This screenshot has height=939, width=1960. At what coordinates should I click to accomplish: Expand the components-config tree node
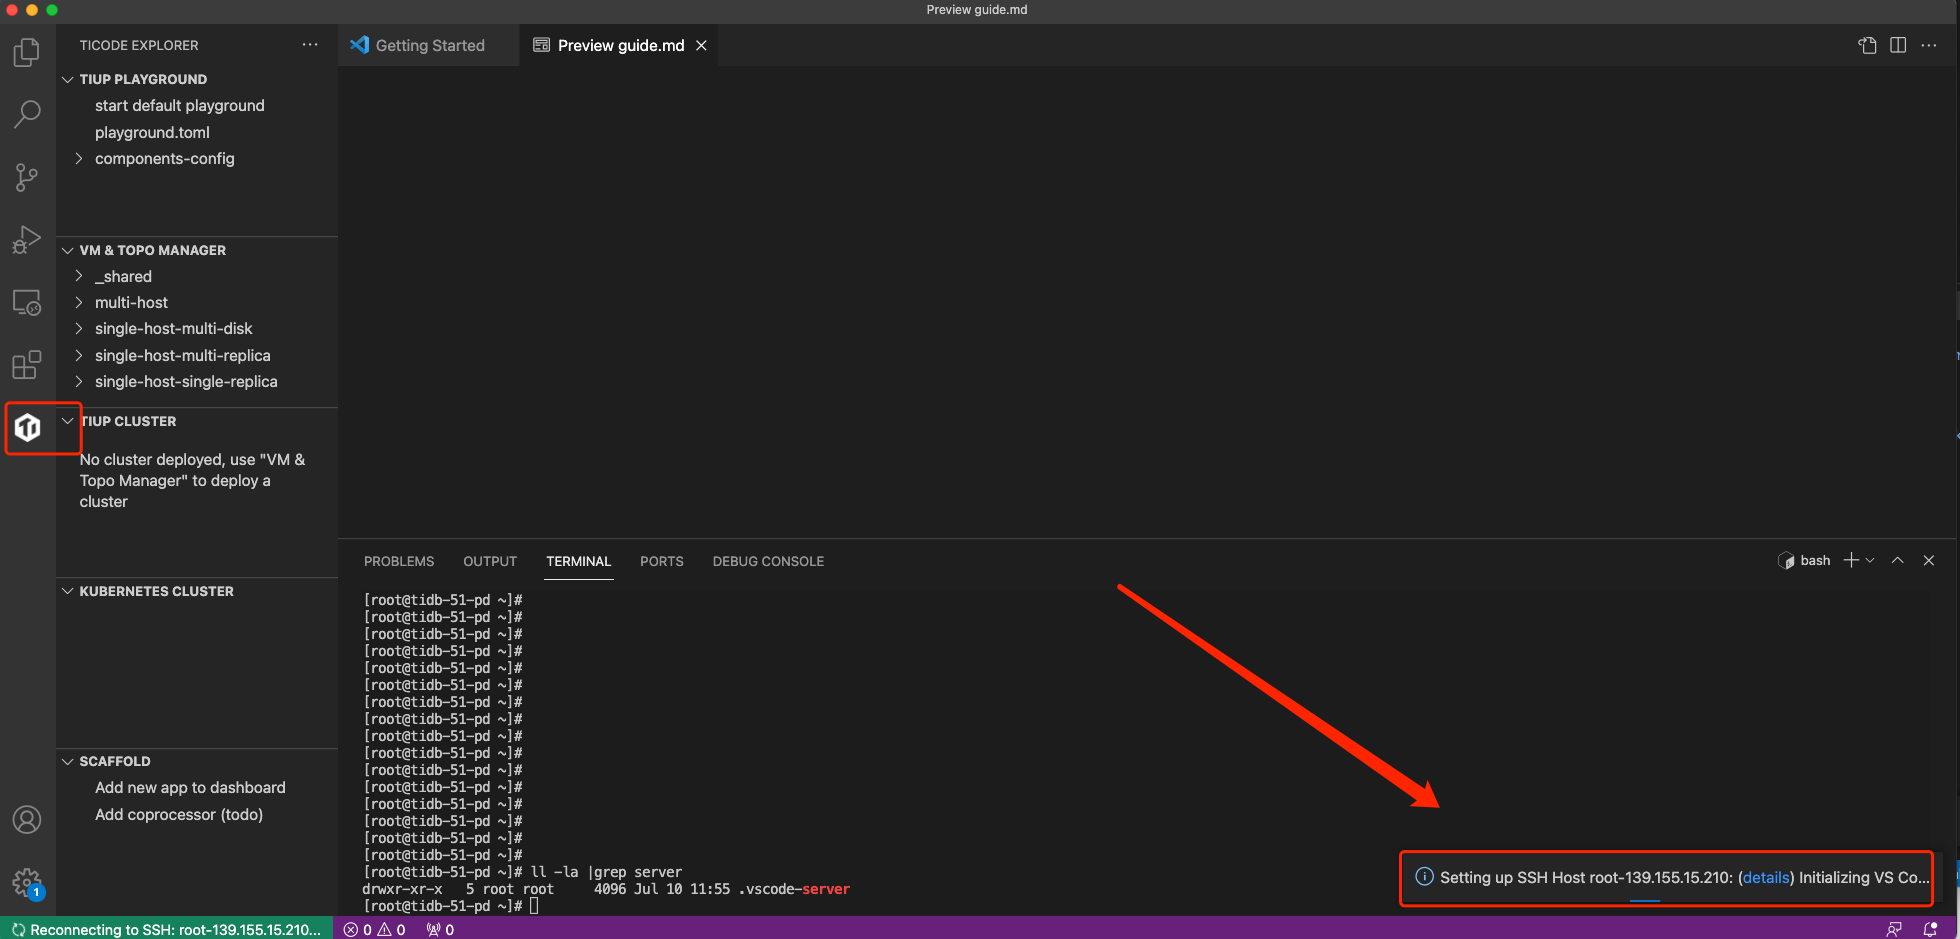click(79, 159)
